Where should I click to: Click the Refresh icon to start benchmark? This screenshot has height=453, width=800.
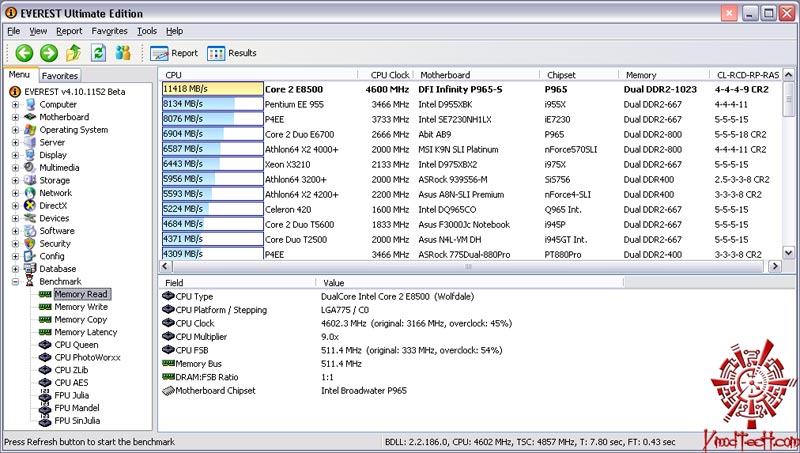pos(98,53)
